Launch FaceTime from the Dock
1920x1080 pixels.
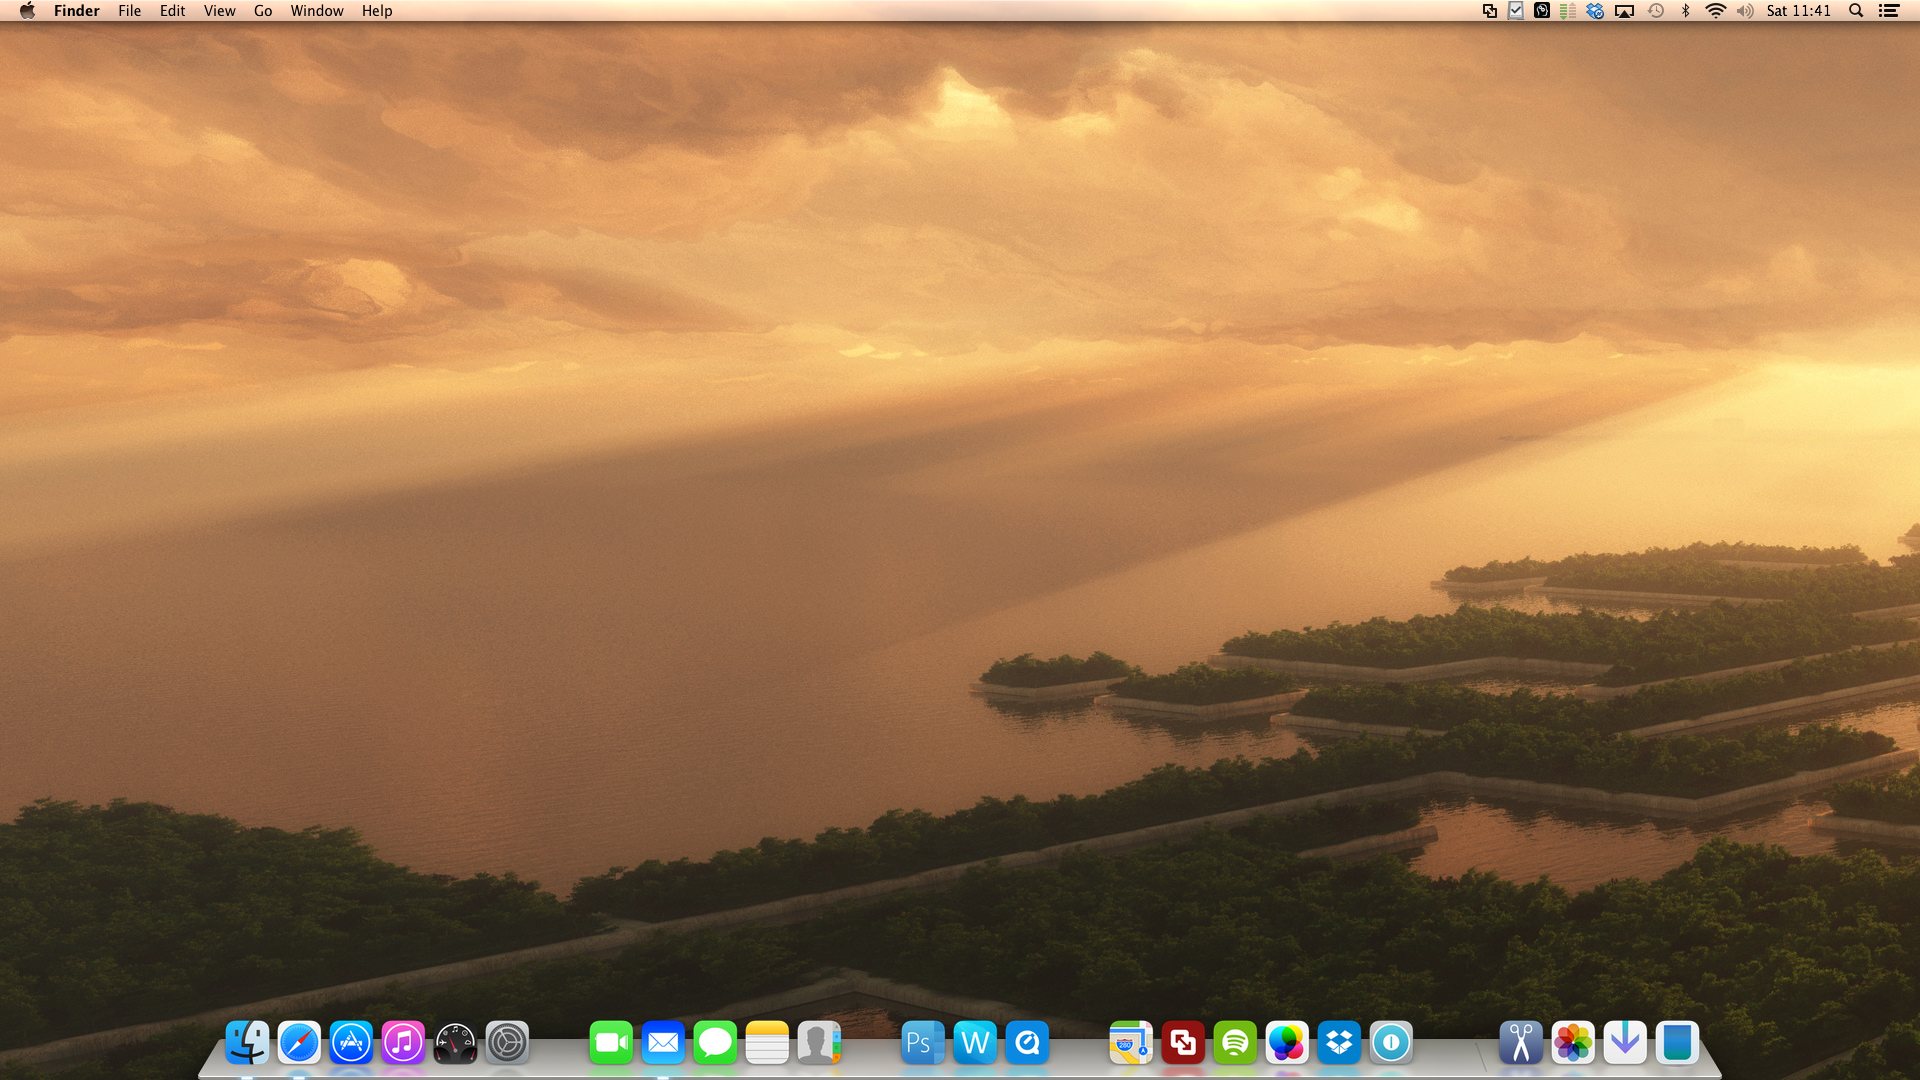pyautogui.click(x=611, y=1043)
